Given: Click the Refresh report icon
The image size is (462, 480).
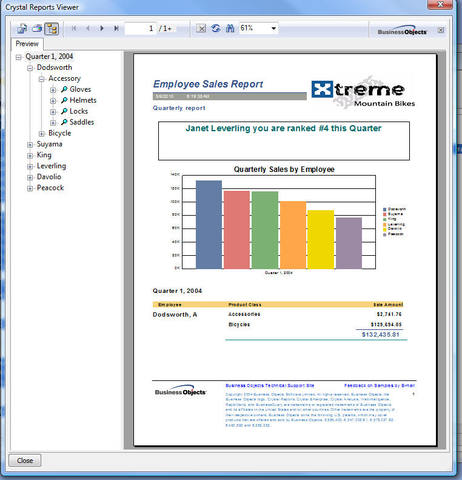Looking at the screenshot, I should 216,29.
